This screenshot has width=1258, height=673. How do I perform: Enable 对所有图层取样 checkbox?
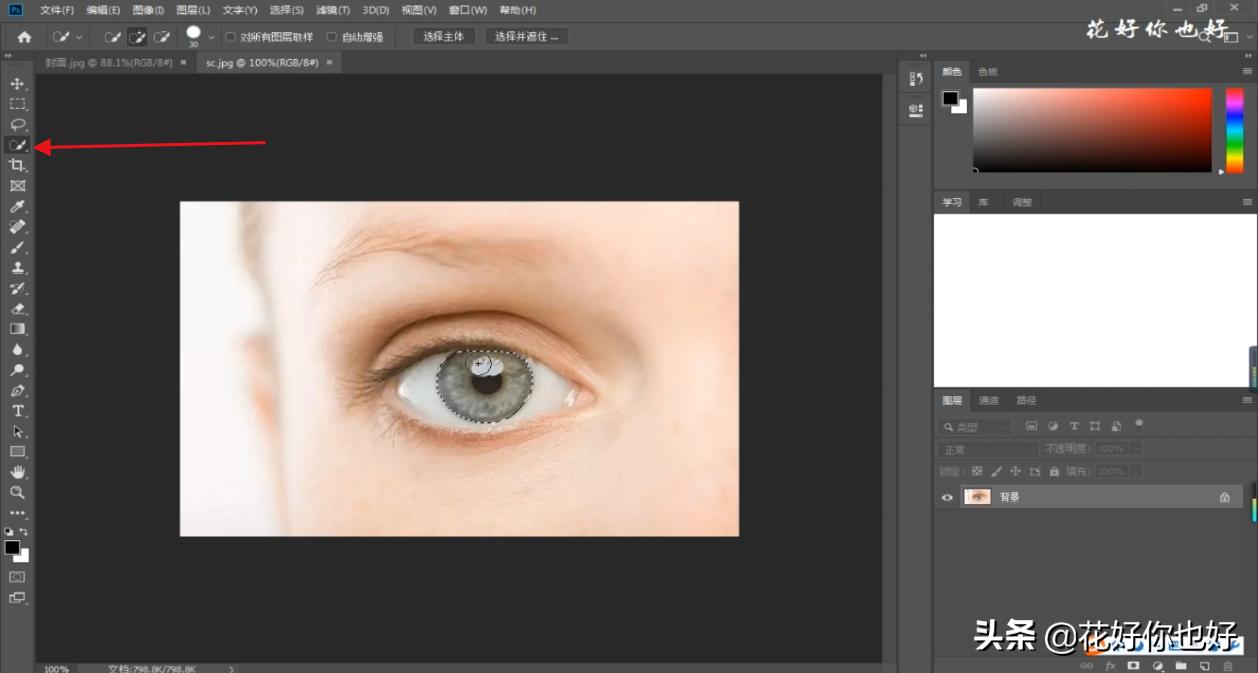click(230, 37)
